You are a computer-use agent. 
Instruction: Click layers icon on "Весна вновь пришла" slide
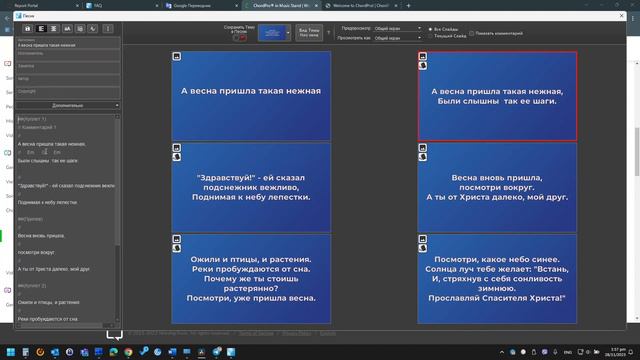(423, 157)
